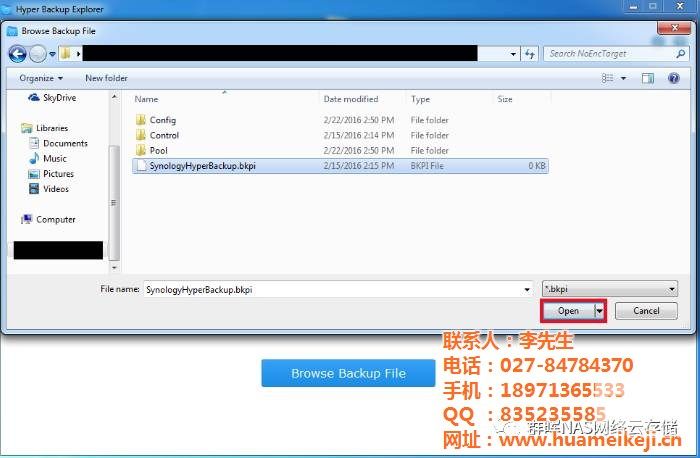The image size is (700, 458).
Task: Open the recent locations dropdown arrow
Action: click(52, 54)
